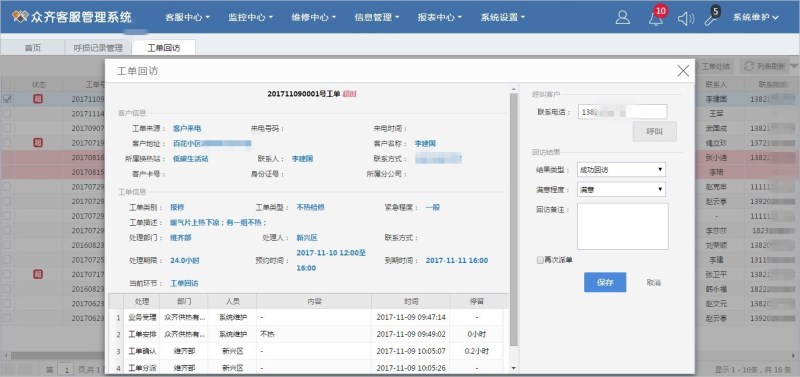
Task: Click the 工单分派 cell in row 4
Action: [x=142, y=367]
